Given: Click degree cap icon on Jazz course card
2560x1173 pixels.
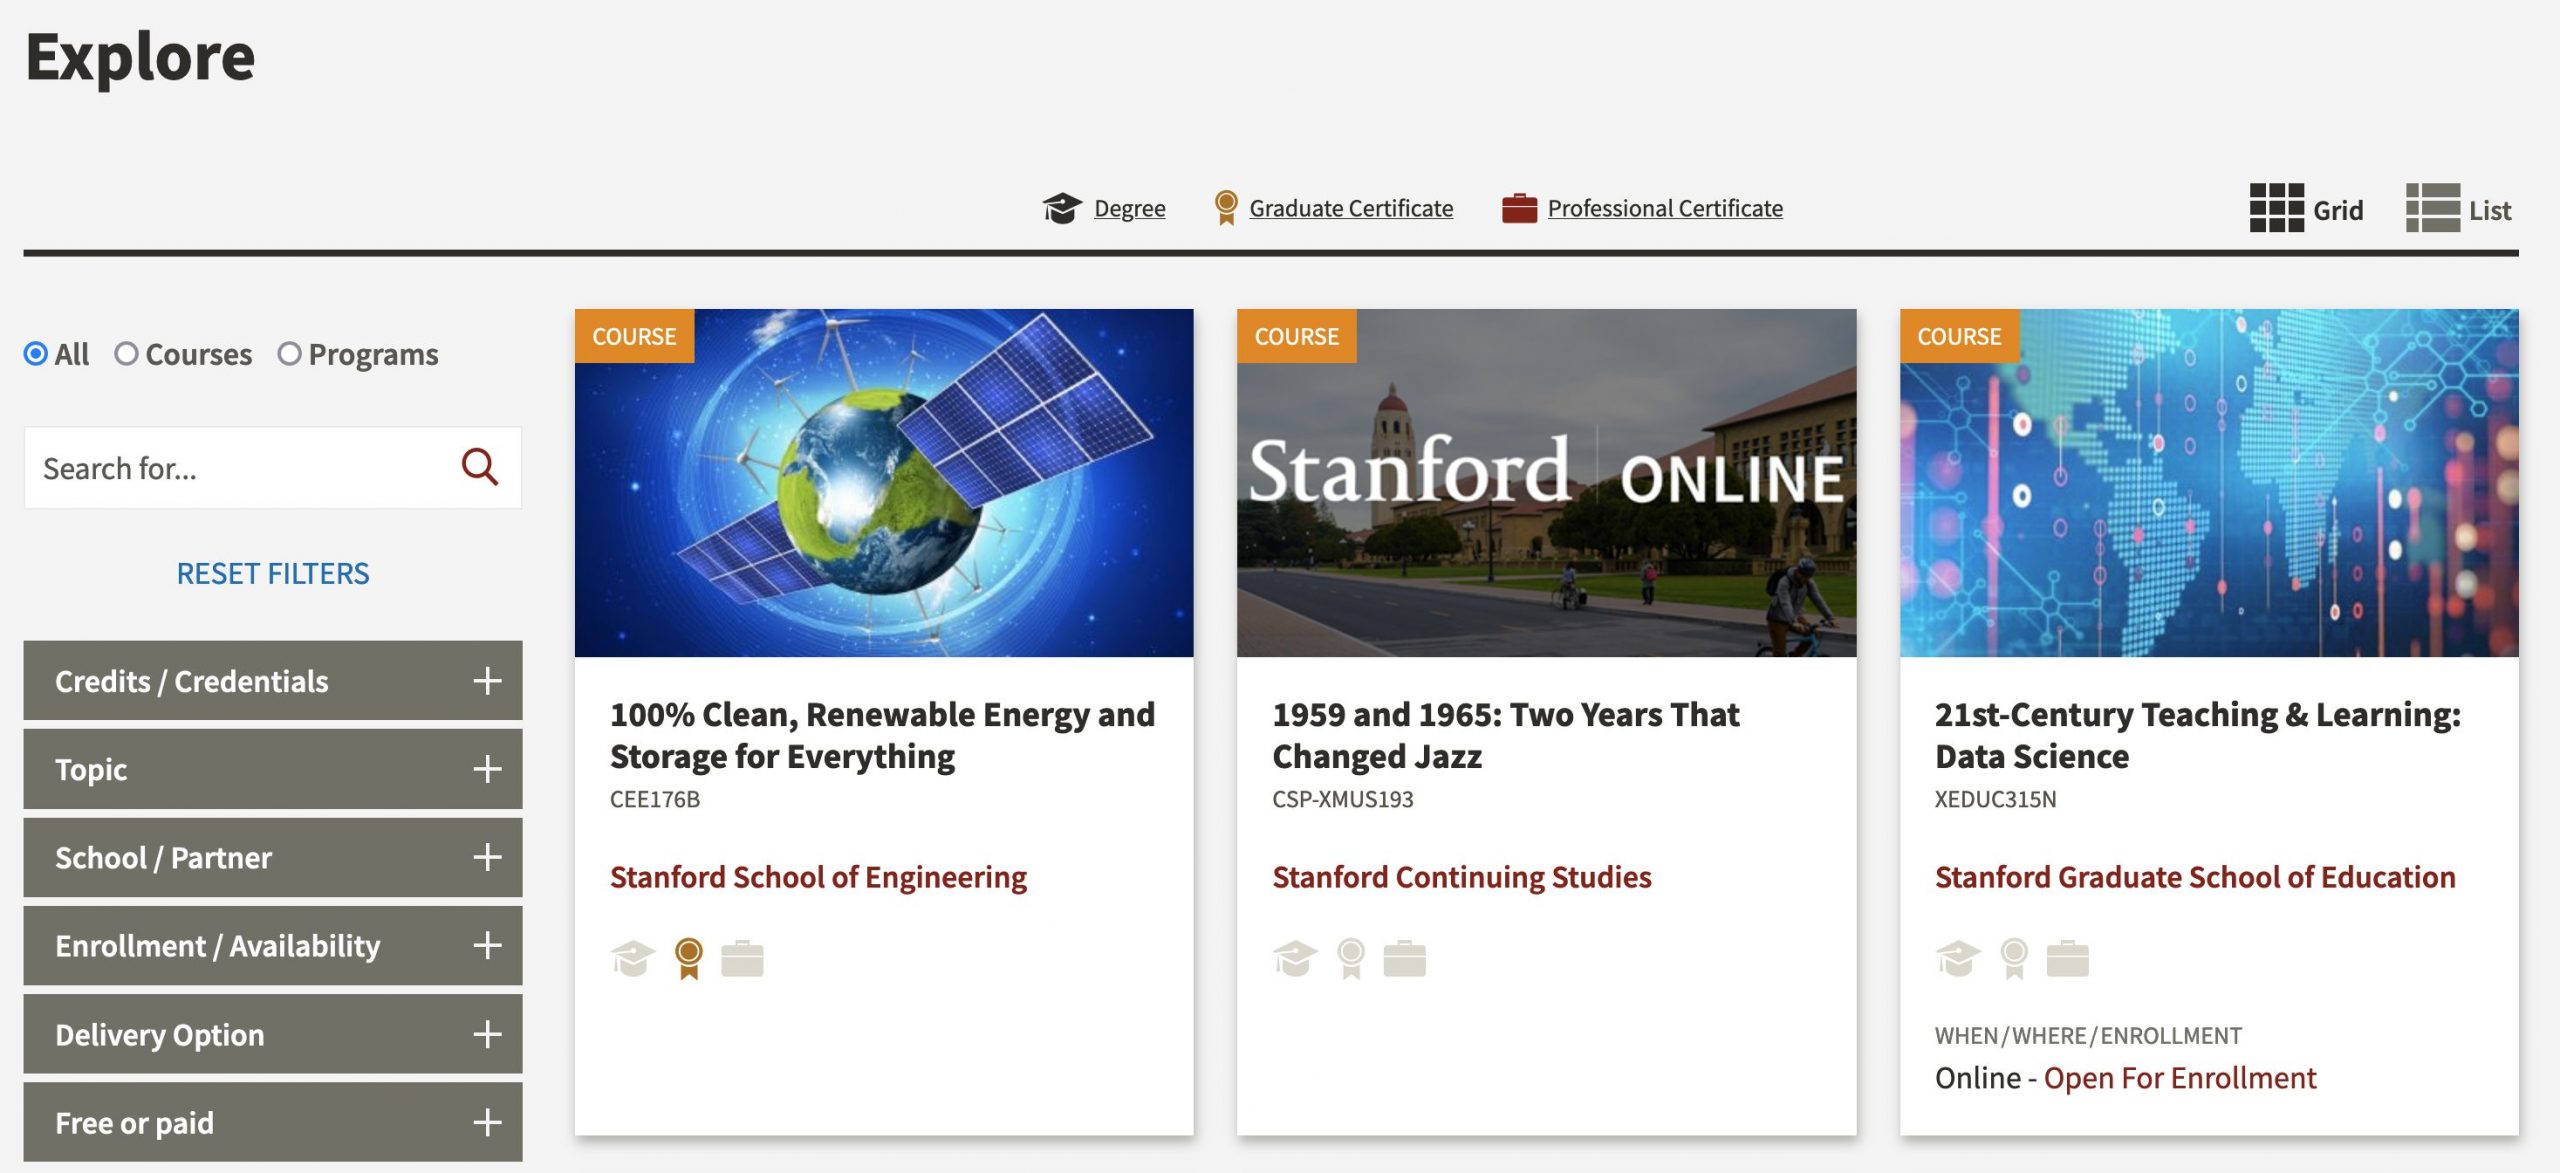Looking at the screenshot, I should (x=1295, y=959).
